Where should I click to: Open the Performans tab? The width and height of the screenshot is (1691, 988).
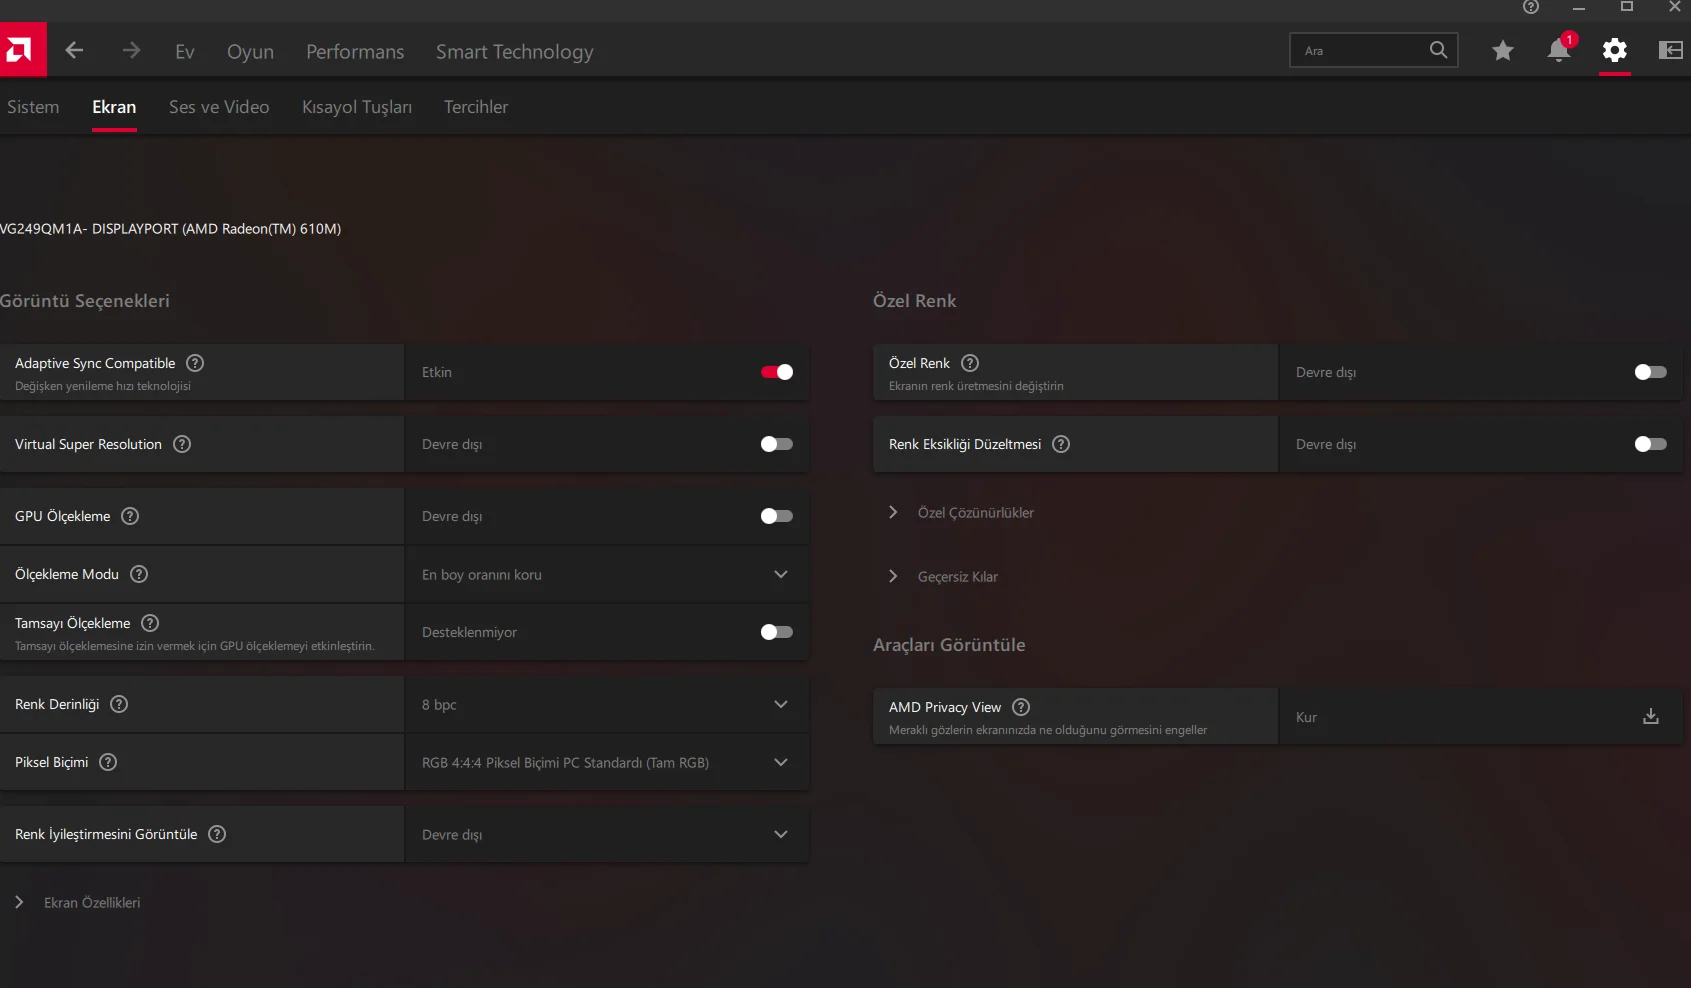pos(355,51)
